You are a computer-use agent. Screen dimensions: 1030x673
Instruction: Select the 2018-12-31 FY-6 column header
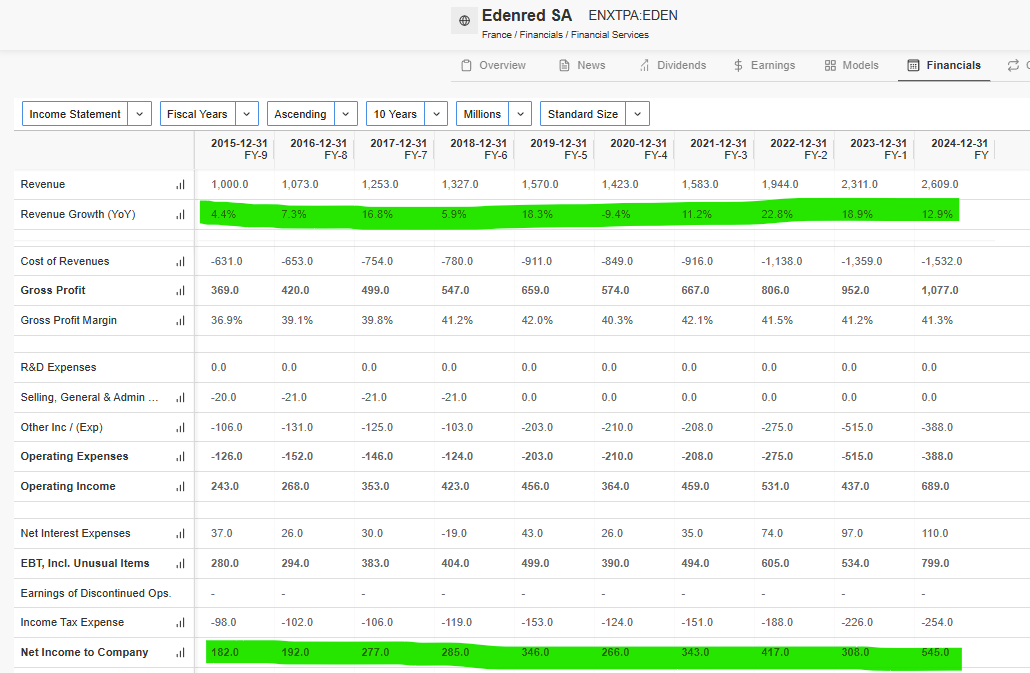[479, 149]
